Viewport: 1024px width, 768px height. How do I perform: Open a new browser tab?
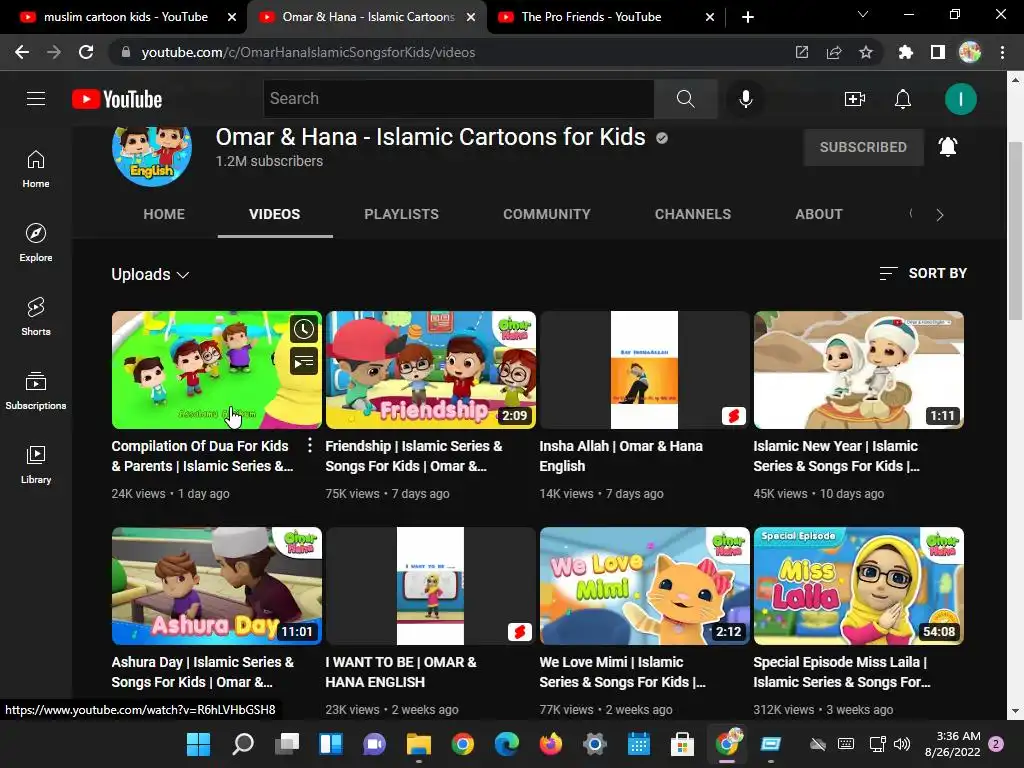(748, 17)
